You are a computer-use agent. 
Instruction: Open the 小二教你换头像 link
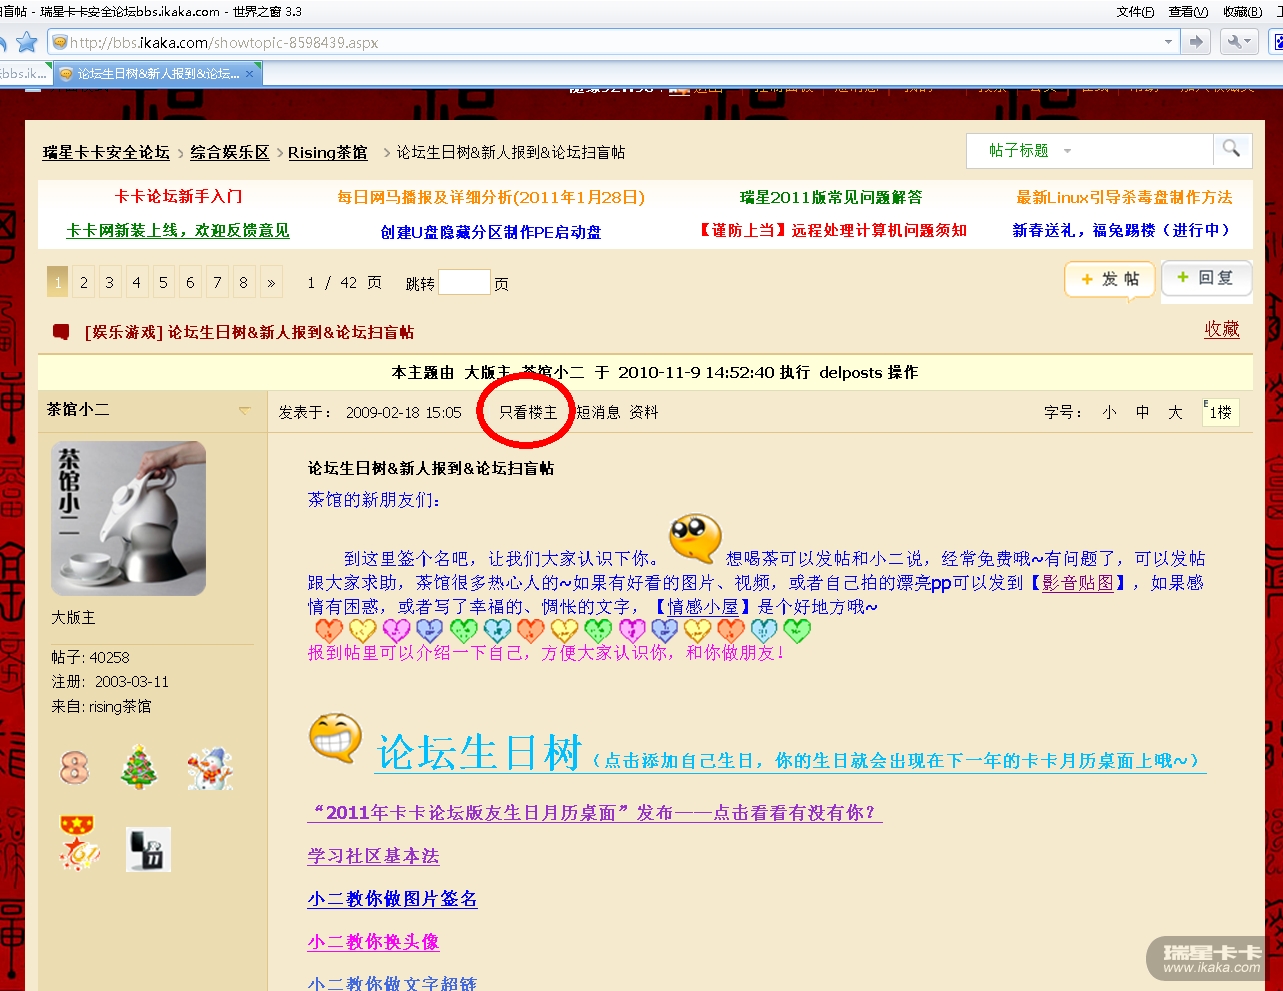[373, 942]
